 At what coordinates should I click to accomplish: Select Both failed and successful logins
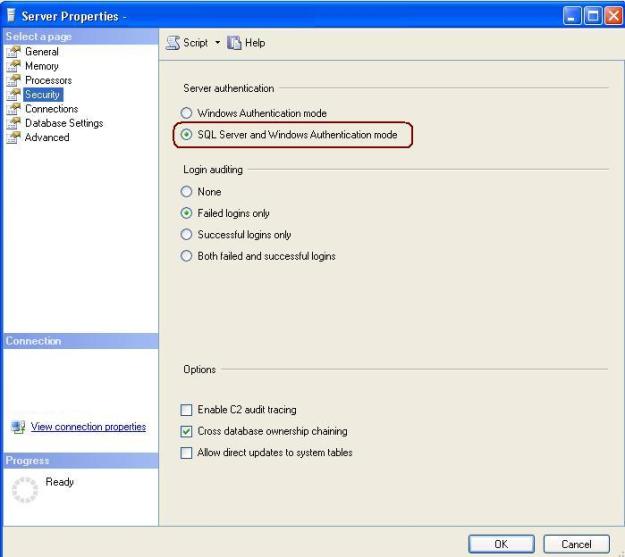pos(187,256)
